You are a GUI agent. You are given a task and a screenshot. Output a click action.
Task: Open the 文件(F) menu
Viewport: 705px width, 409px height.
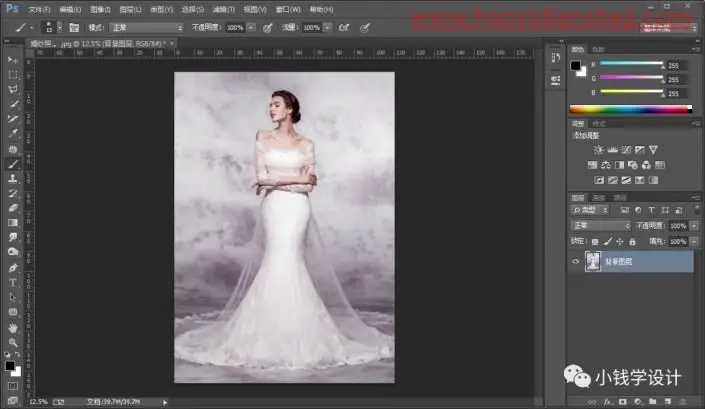[x=39, y=9]
